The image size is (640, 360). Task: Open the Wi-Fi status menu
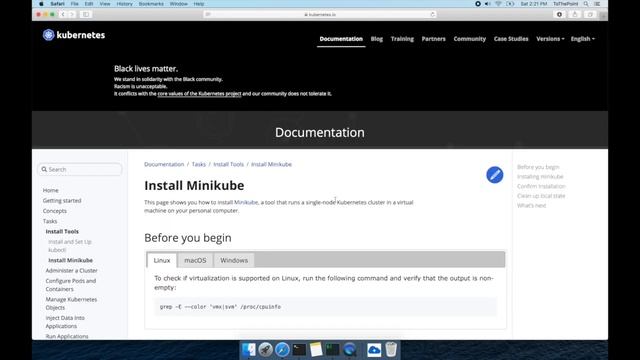[498, 4]
